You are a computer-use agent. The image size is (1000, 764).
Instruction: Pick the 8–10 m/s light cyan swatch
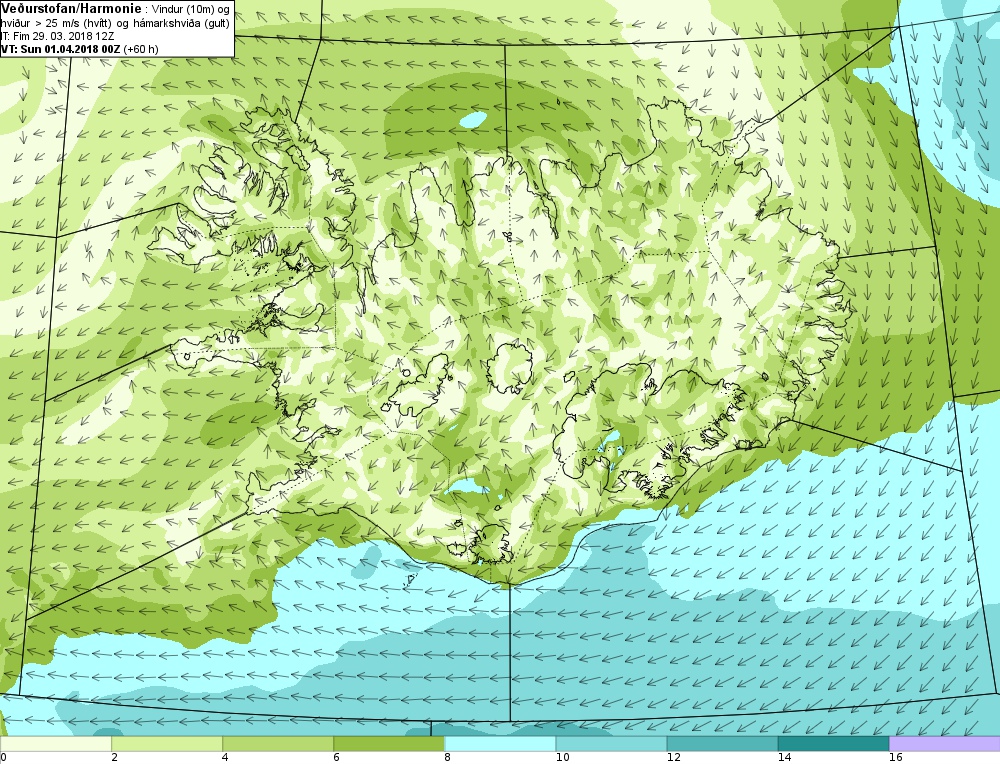(x=500, y=744)
